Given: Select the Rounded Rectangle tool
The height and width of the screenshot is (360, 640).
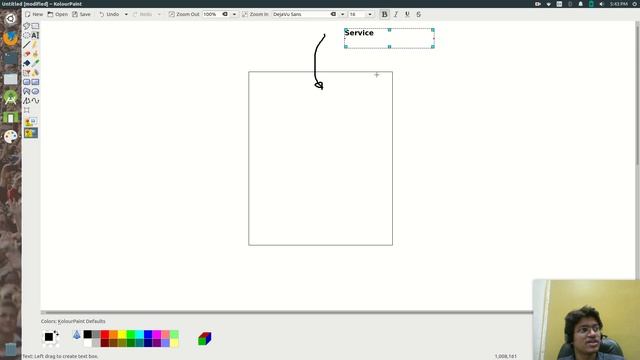Looking at the screenshot, I should 27,82.
